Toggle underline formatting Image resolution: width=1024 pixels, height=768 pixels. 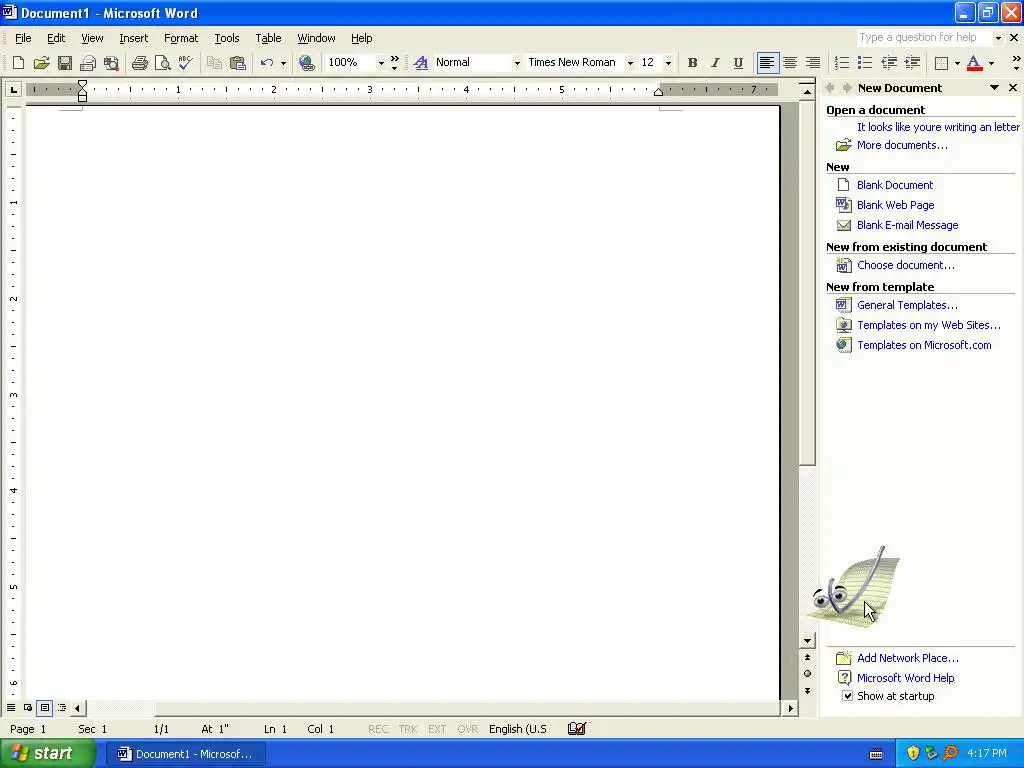(x=738, y=63)
